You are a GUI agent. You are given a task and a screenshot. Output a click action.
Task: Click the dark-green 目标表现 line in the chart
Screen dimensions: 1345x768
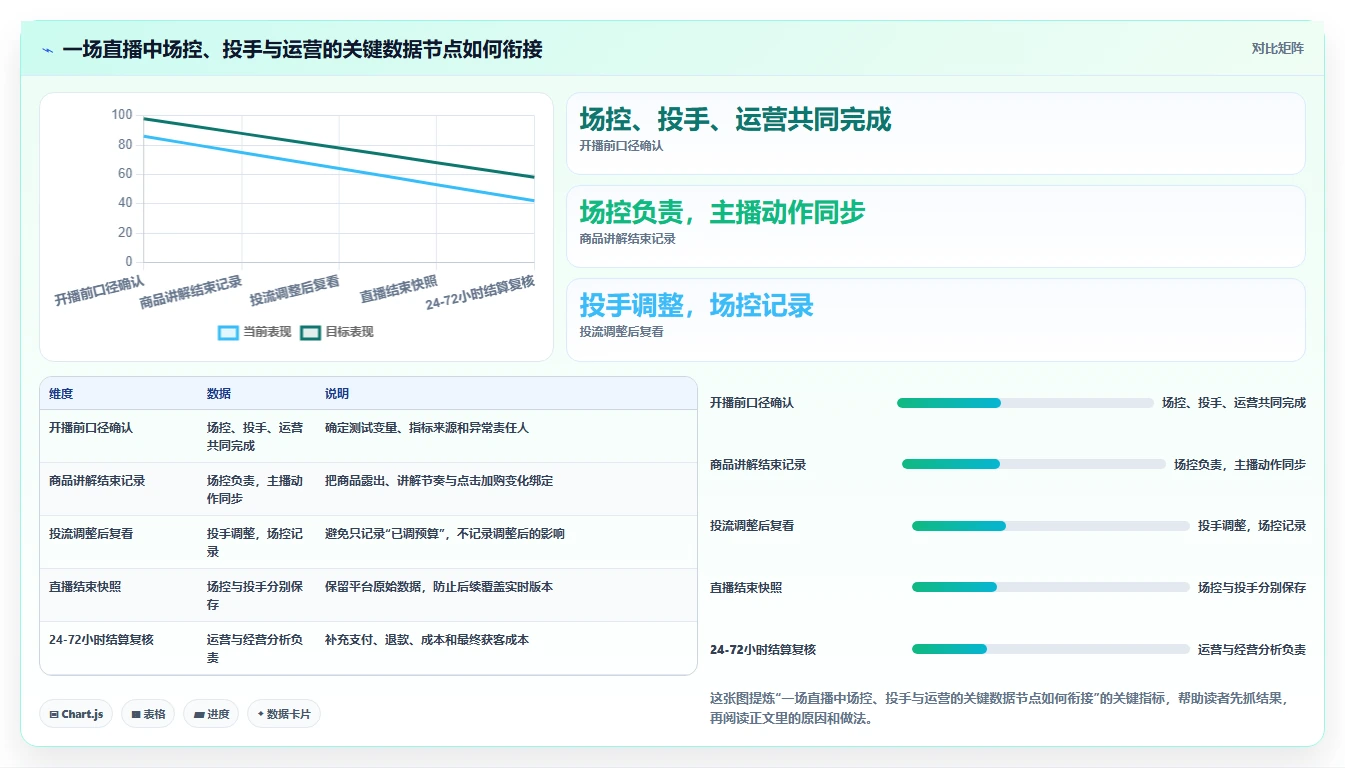pyautogui.click(x=340, y=148)
